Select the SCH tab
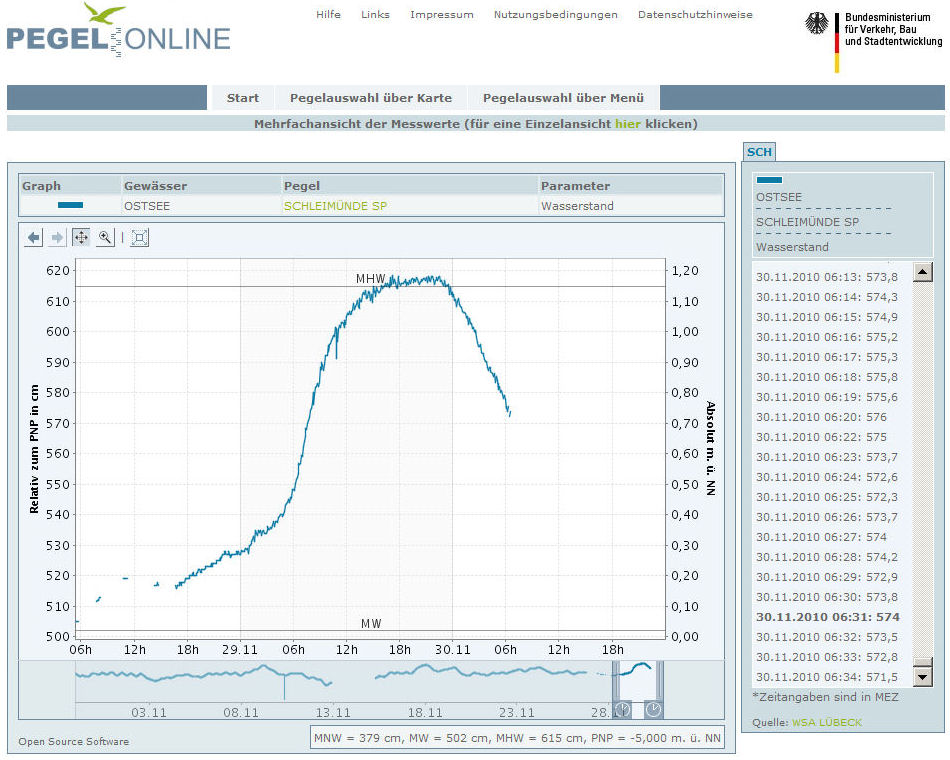 (759, 152)
